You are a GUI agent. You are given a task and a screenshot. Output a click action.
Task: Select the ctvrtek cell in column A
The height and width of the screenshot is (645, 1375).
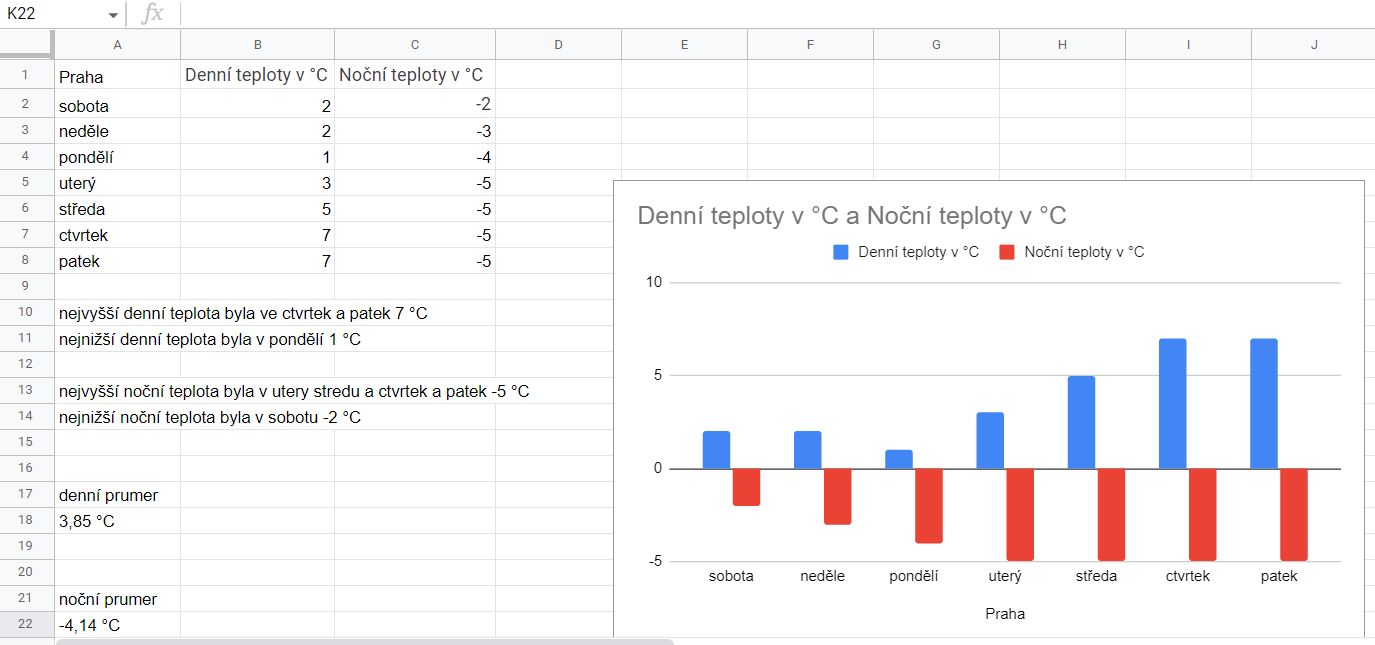(118, 235)
